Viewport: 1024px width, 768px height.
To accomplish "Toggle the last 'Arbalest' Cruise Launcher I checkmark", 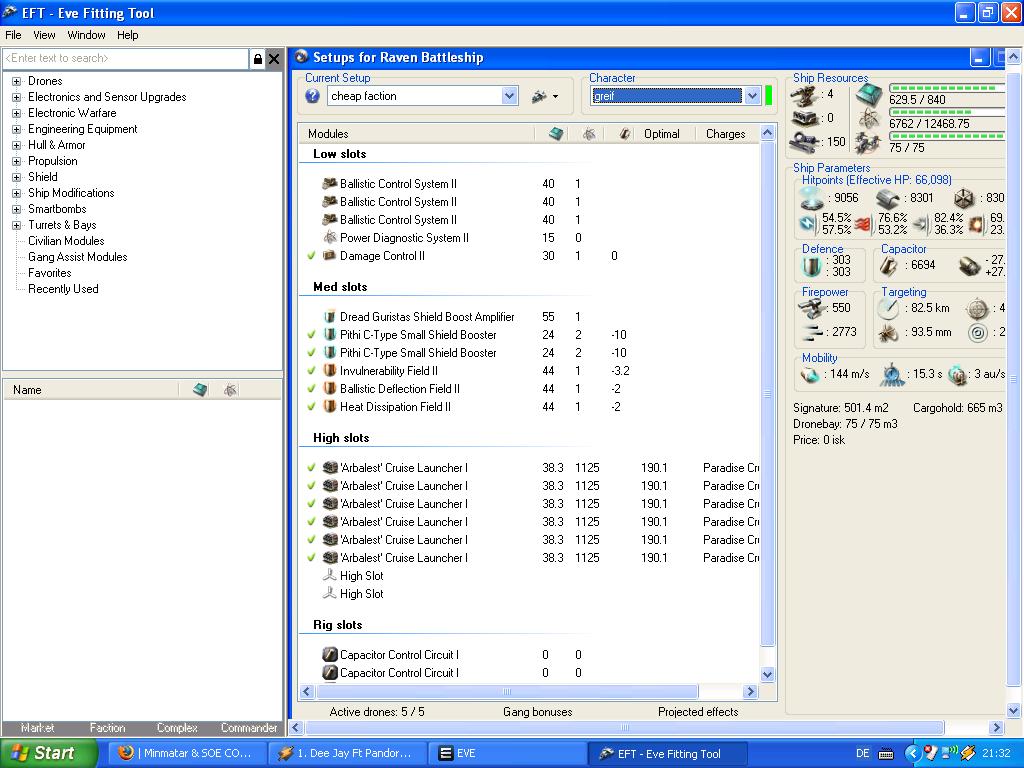I will (x=312, y=558).
